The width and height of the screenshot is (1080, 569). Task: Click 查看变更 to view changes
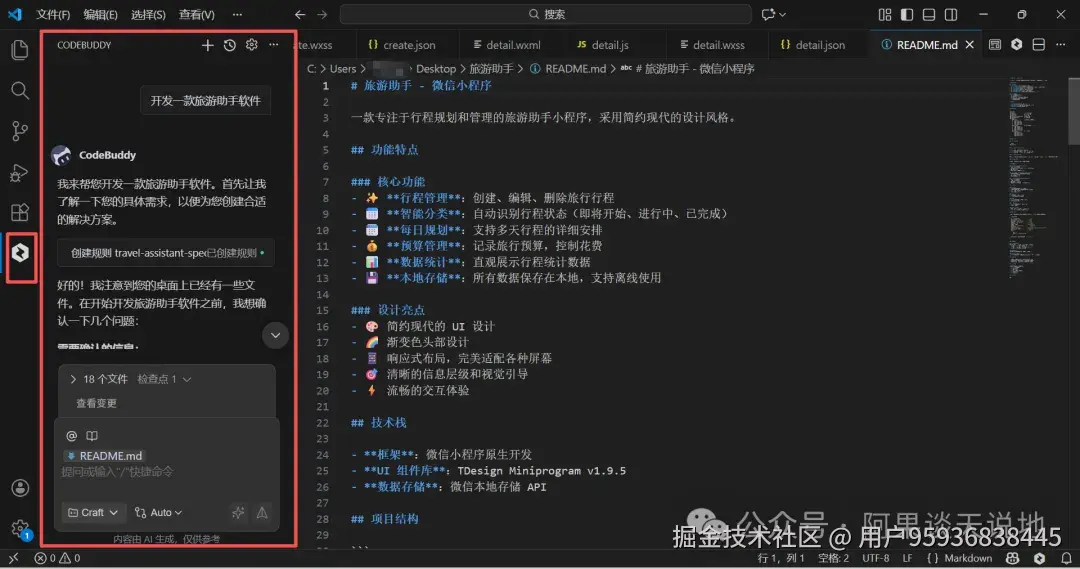pyautogui.click(x=96, y=403)
